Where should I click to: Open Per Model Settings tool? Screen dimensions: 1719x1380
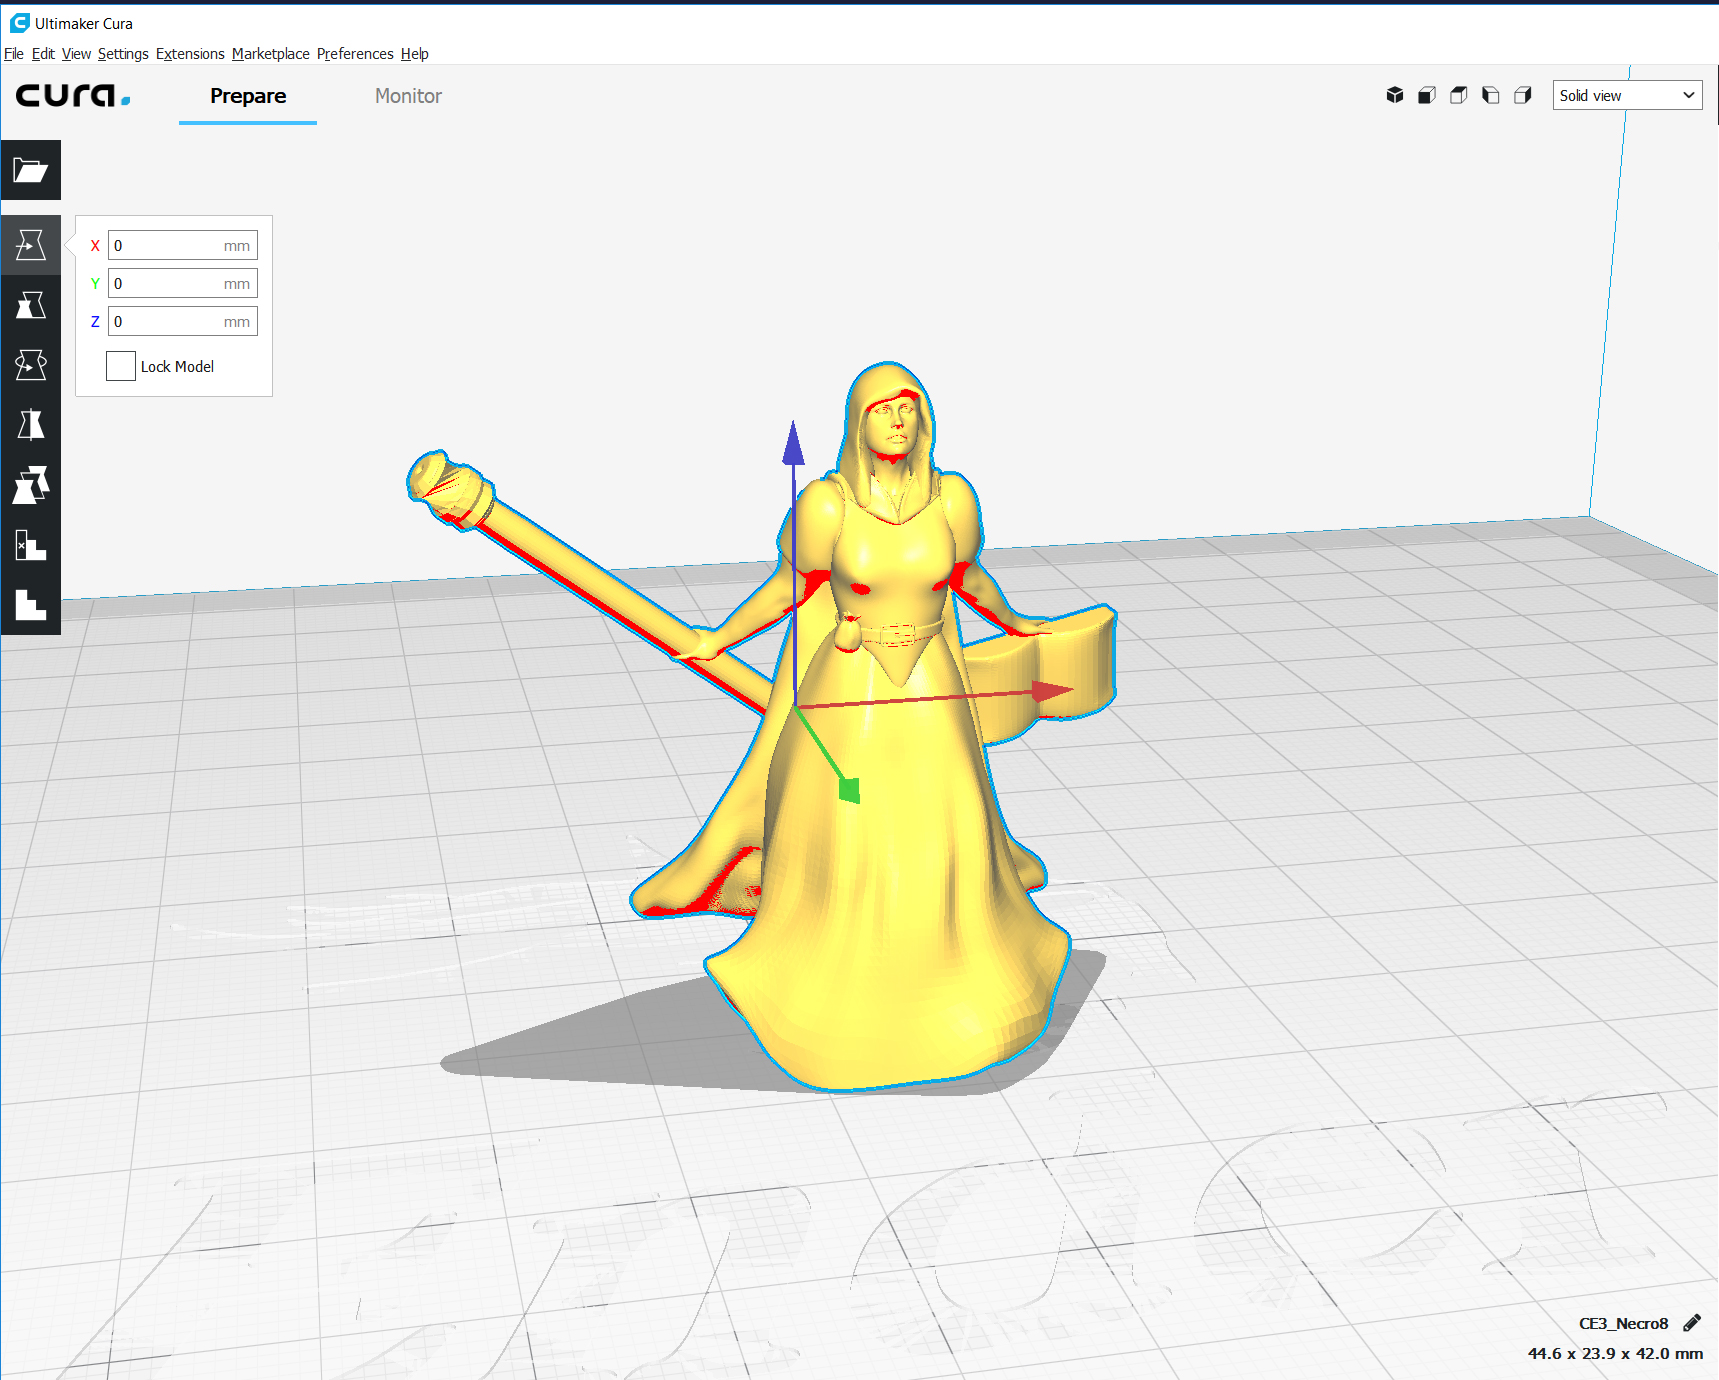tap(30, 485)
